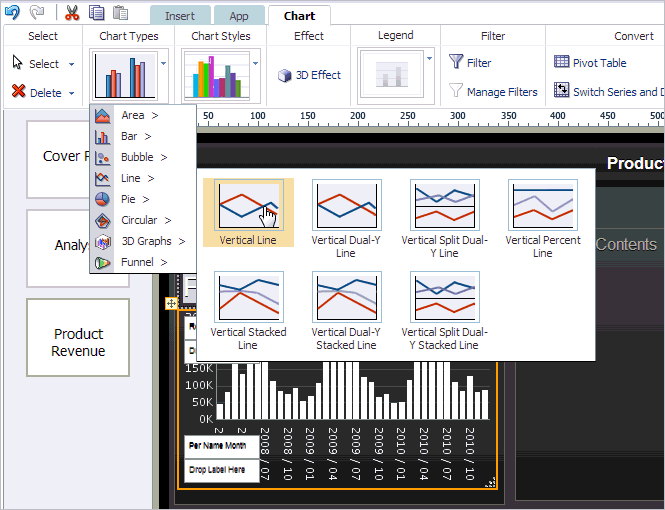Select the current bar chart type preview
Image resolution: width=665 pixels, height=510 pixels.
125,76
